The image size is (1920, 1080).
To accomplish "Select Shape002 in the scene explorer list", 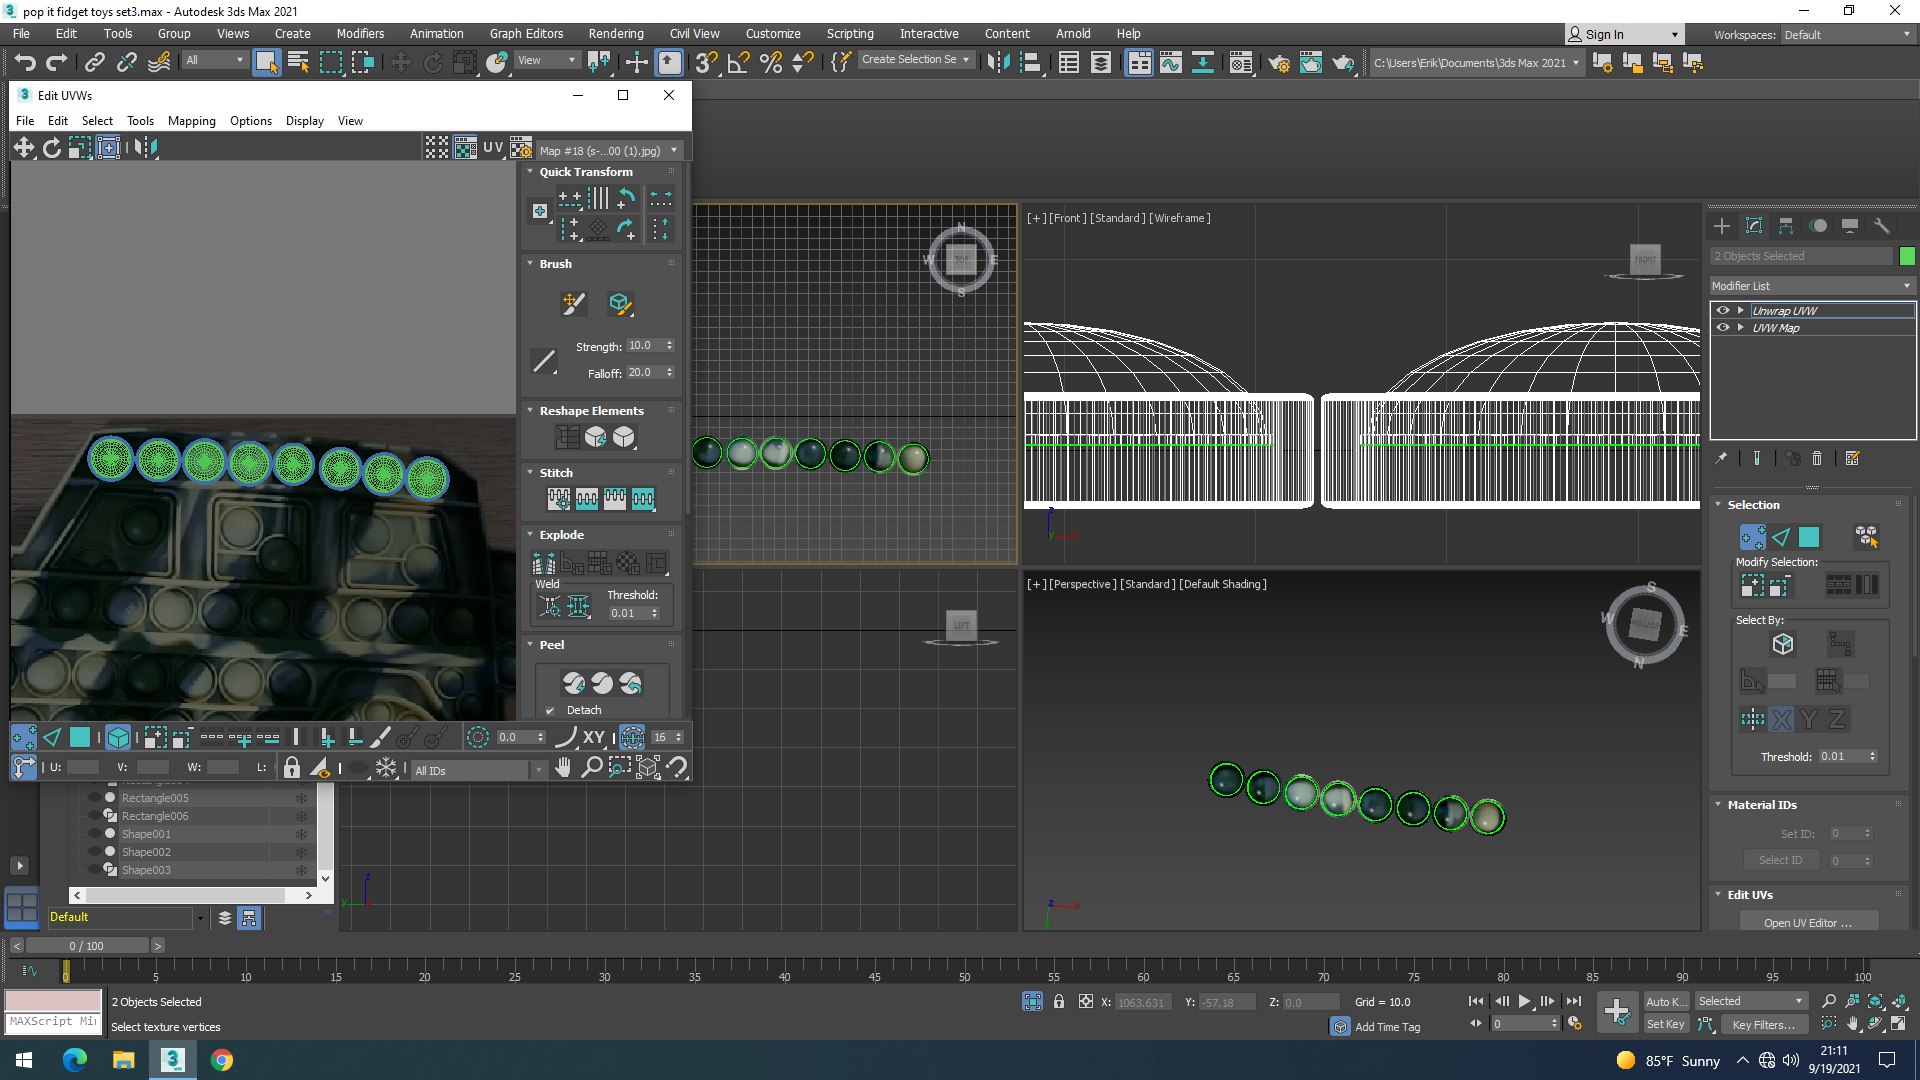I will coord(147,852).
